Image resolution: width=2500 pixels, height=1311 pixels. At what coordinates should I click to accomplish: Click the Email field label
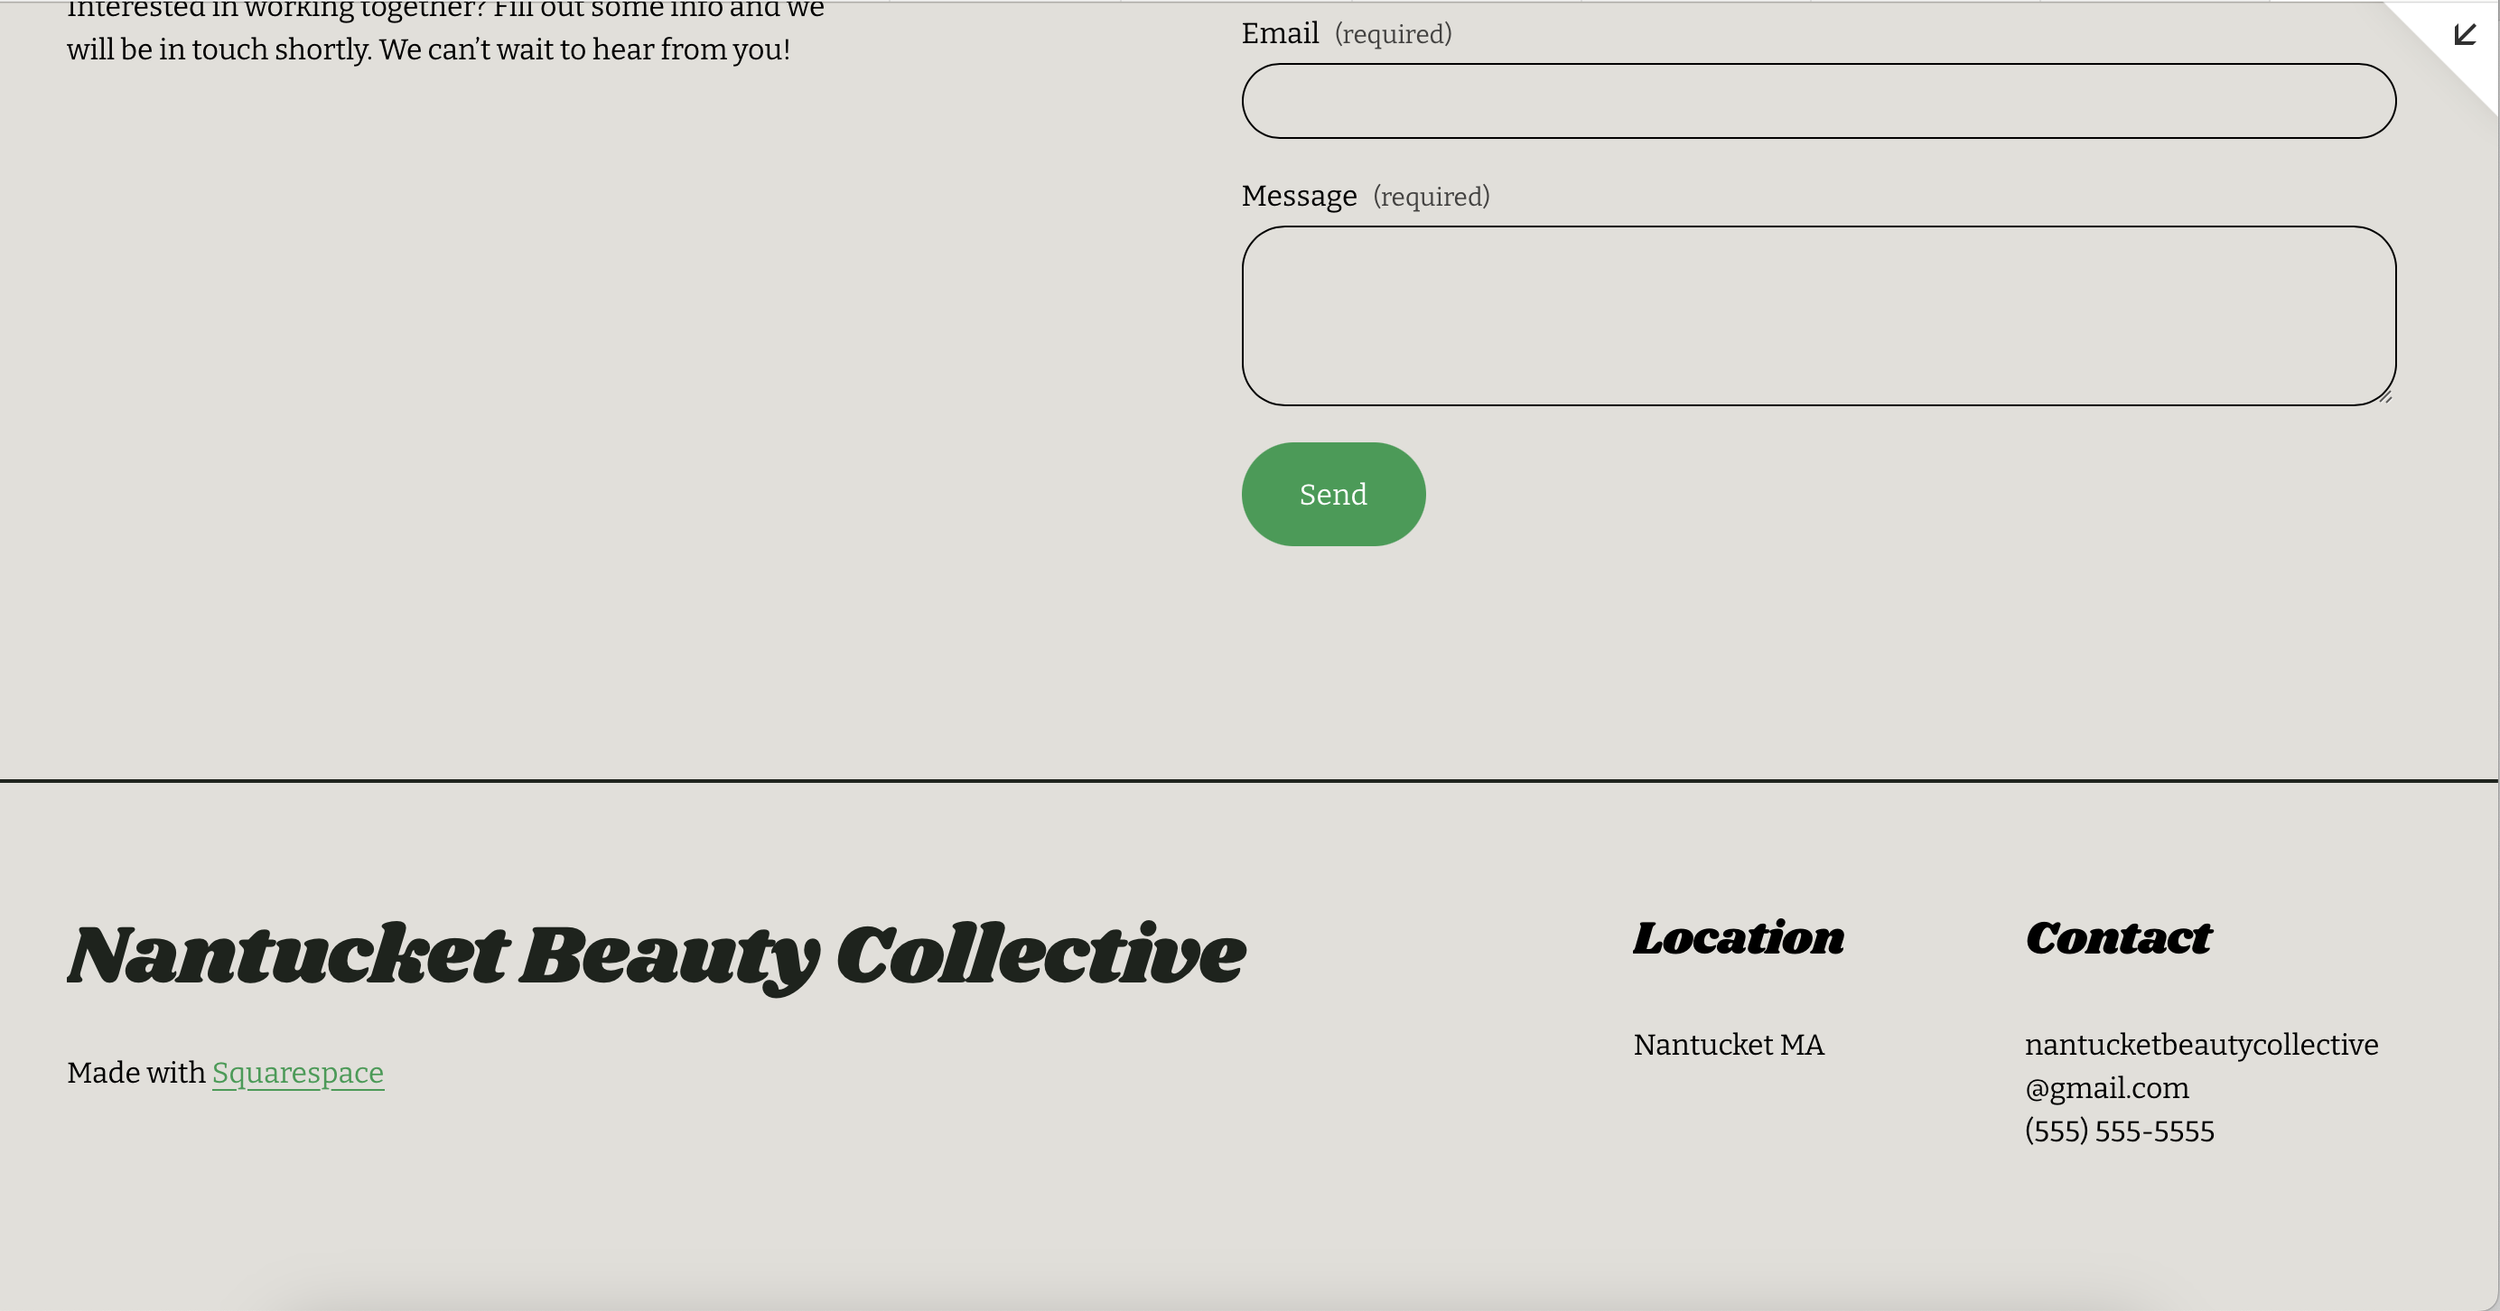pos(1280,34)
